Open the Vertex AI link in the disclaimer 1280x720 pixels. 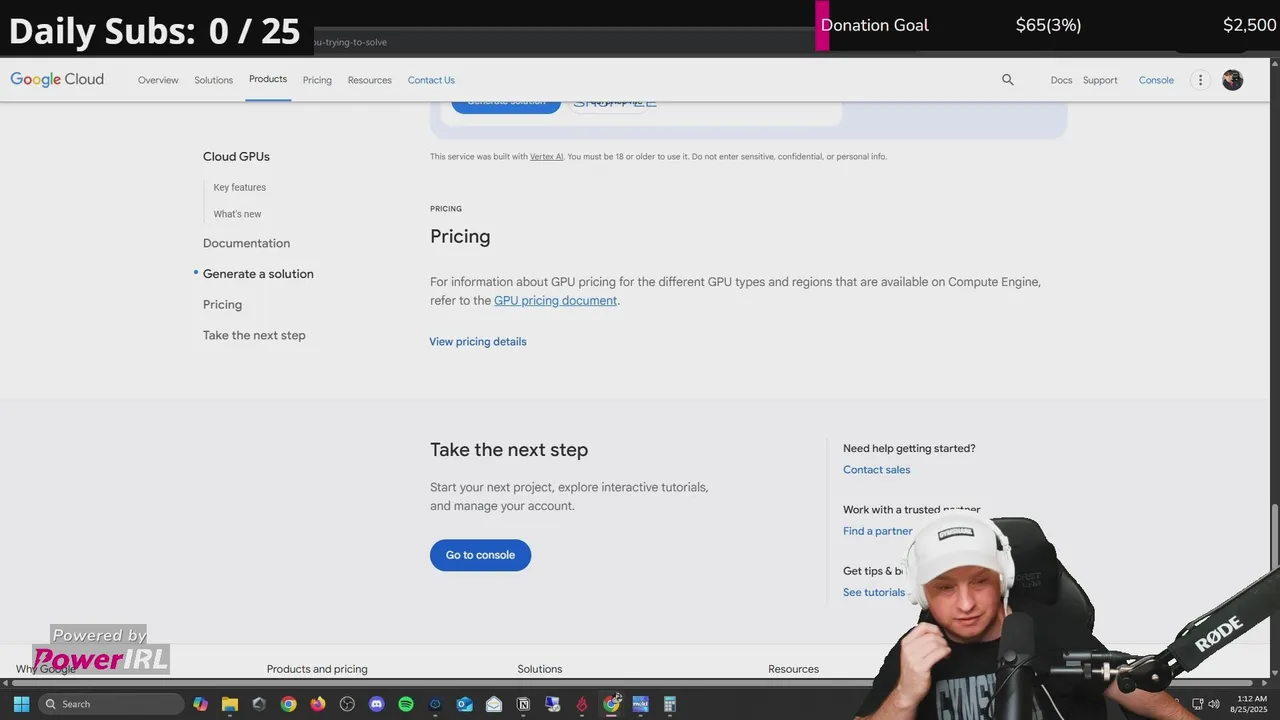pyautogui.click(x=546, y=157)
